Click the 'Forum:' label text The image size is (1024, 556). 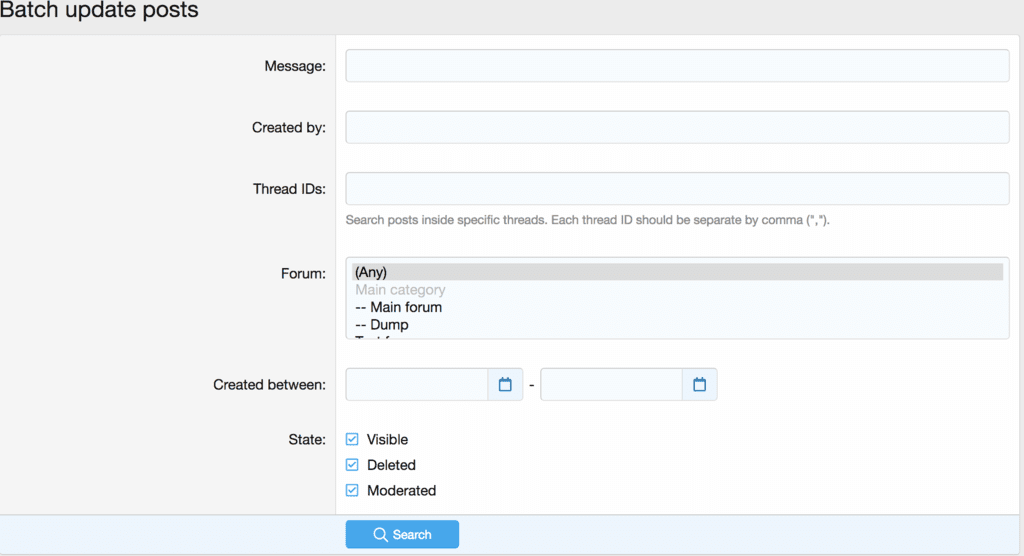(303, 273)
